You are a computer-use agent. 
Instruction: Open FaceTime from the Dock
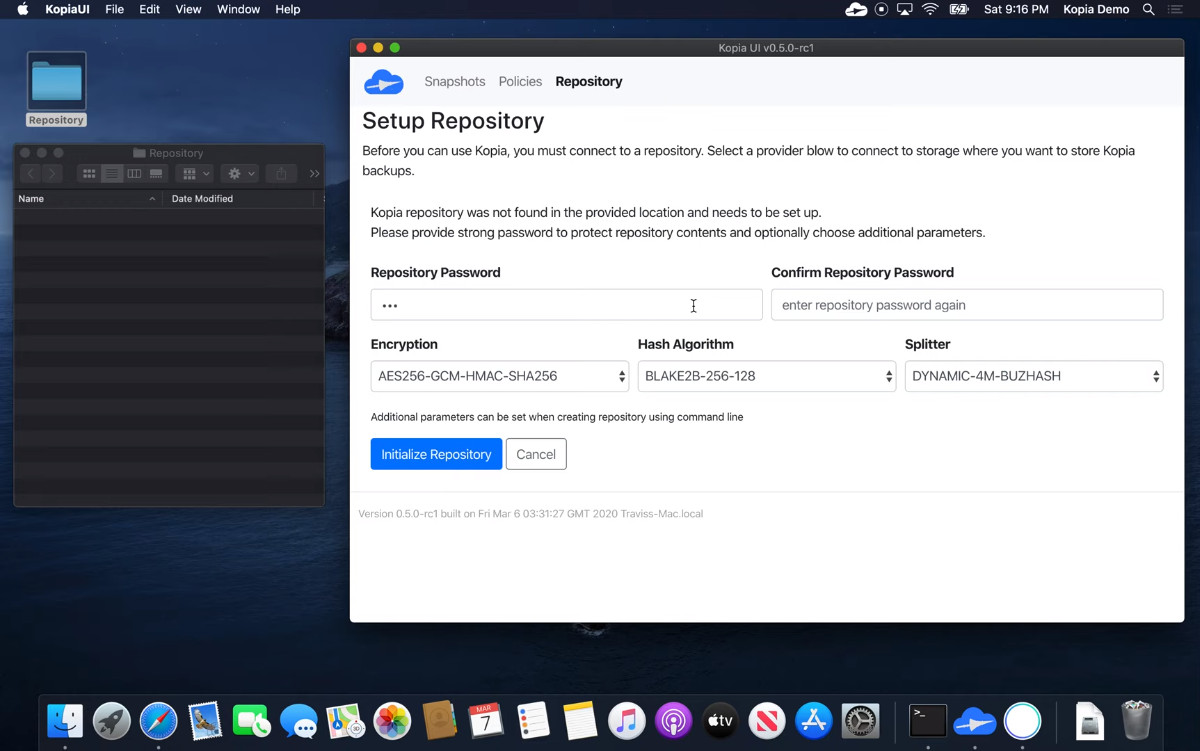252,720
